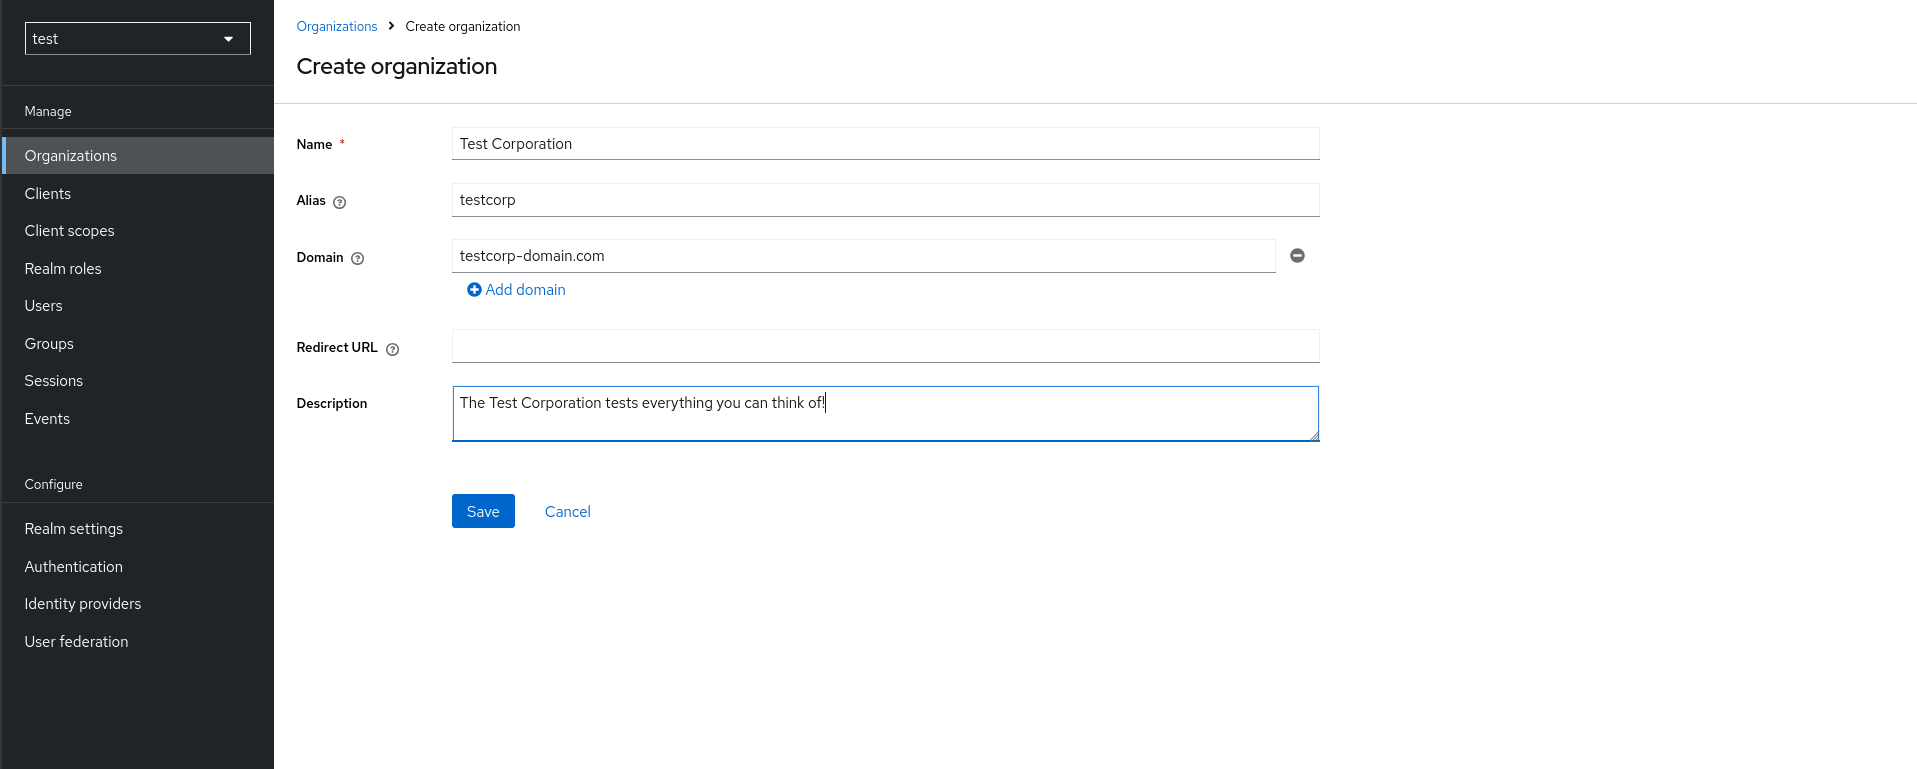Open the Groups section
The width and height of the screenshot is (1917, 769).
point(49,344)
